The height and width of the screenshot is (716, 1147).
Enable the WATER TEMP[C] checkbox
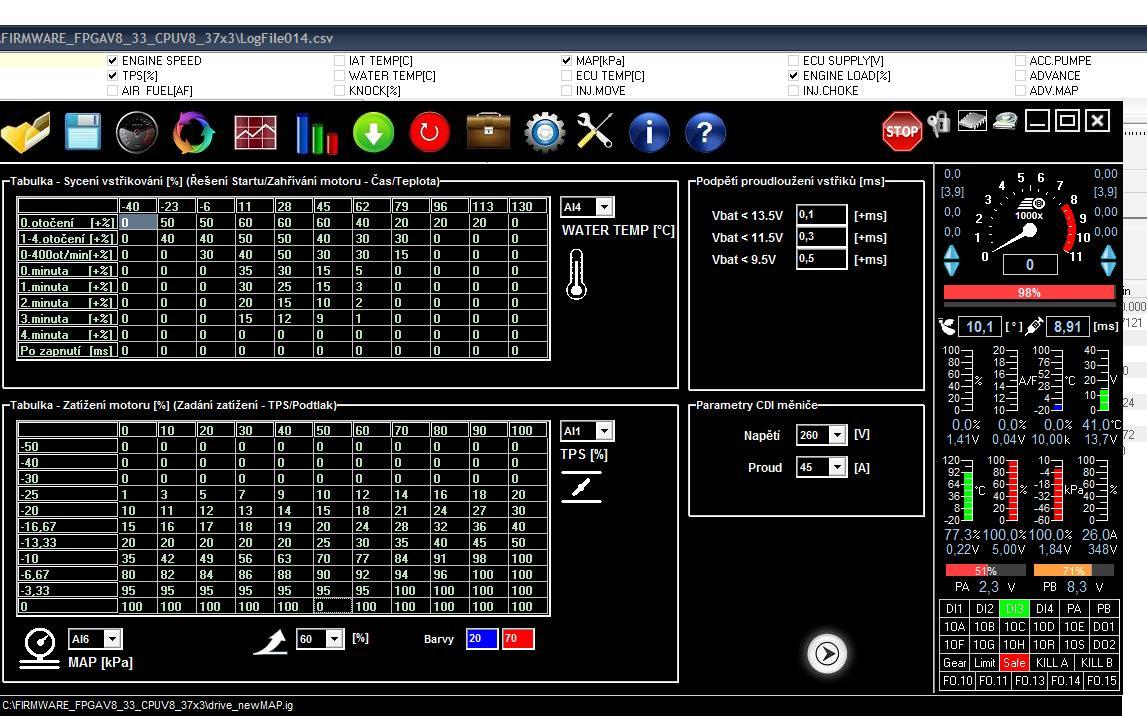pyautogui.click(x=340, y=76)
